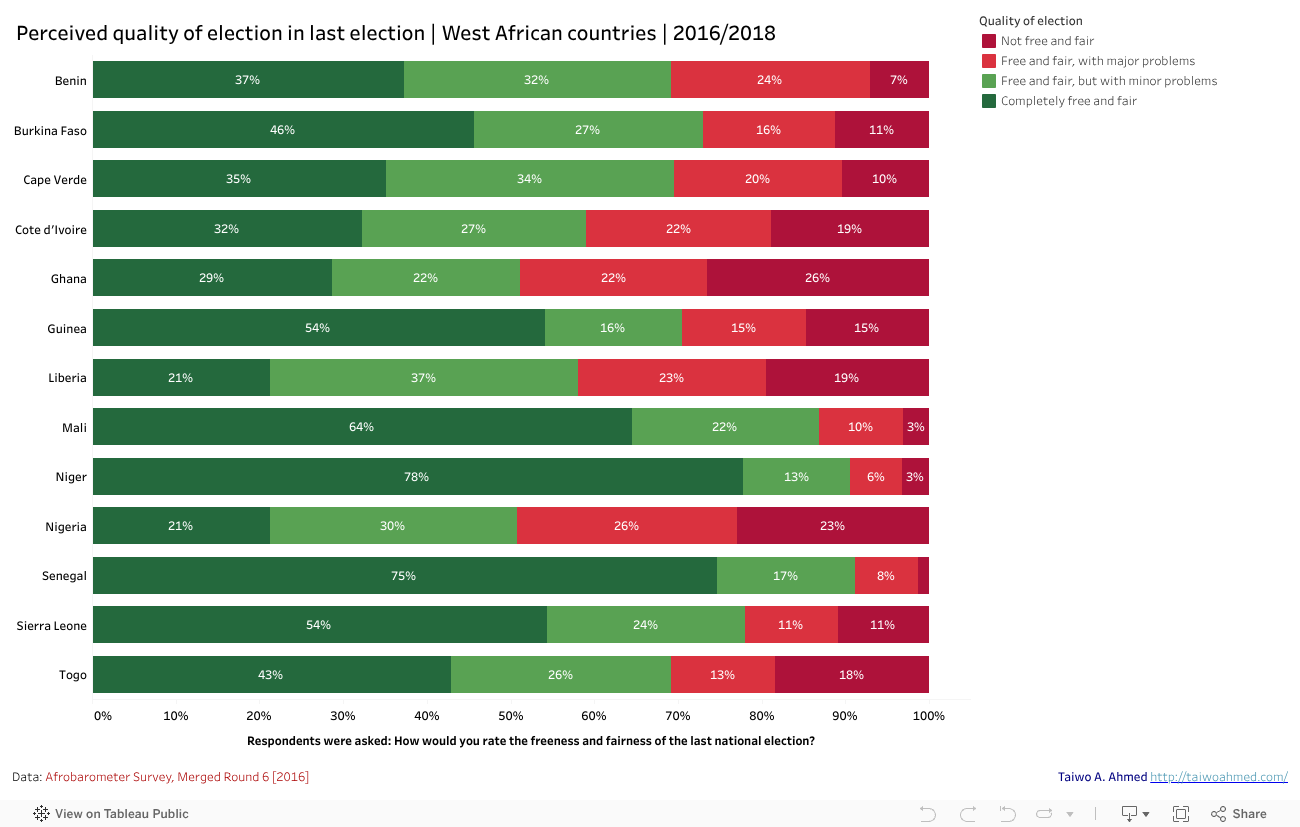Screen dimensions: 1300x827
Task: Select 'Completely free and fair' legend swatch
Action: (x=988, y=101)
